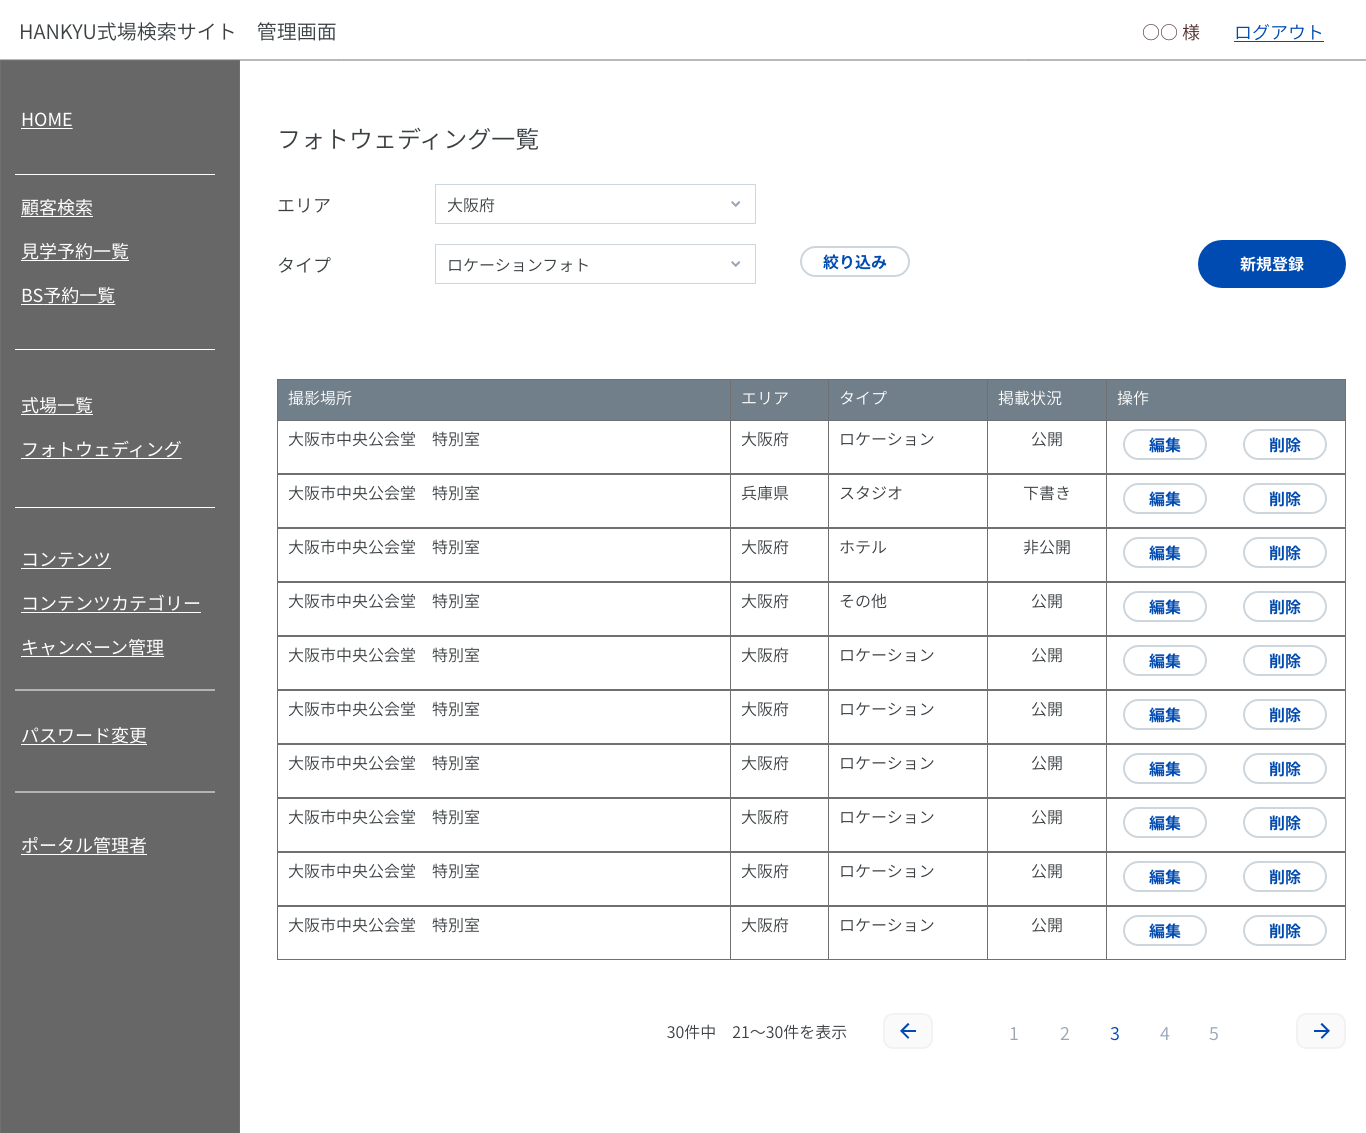This screenshot has height=1133, width=1366.
Task: Go to パスワード変更 page
Action: [x=84, y=736]
